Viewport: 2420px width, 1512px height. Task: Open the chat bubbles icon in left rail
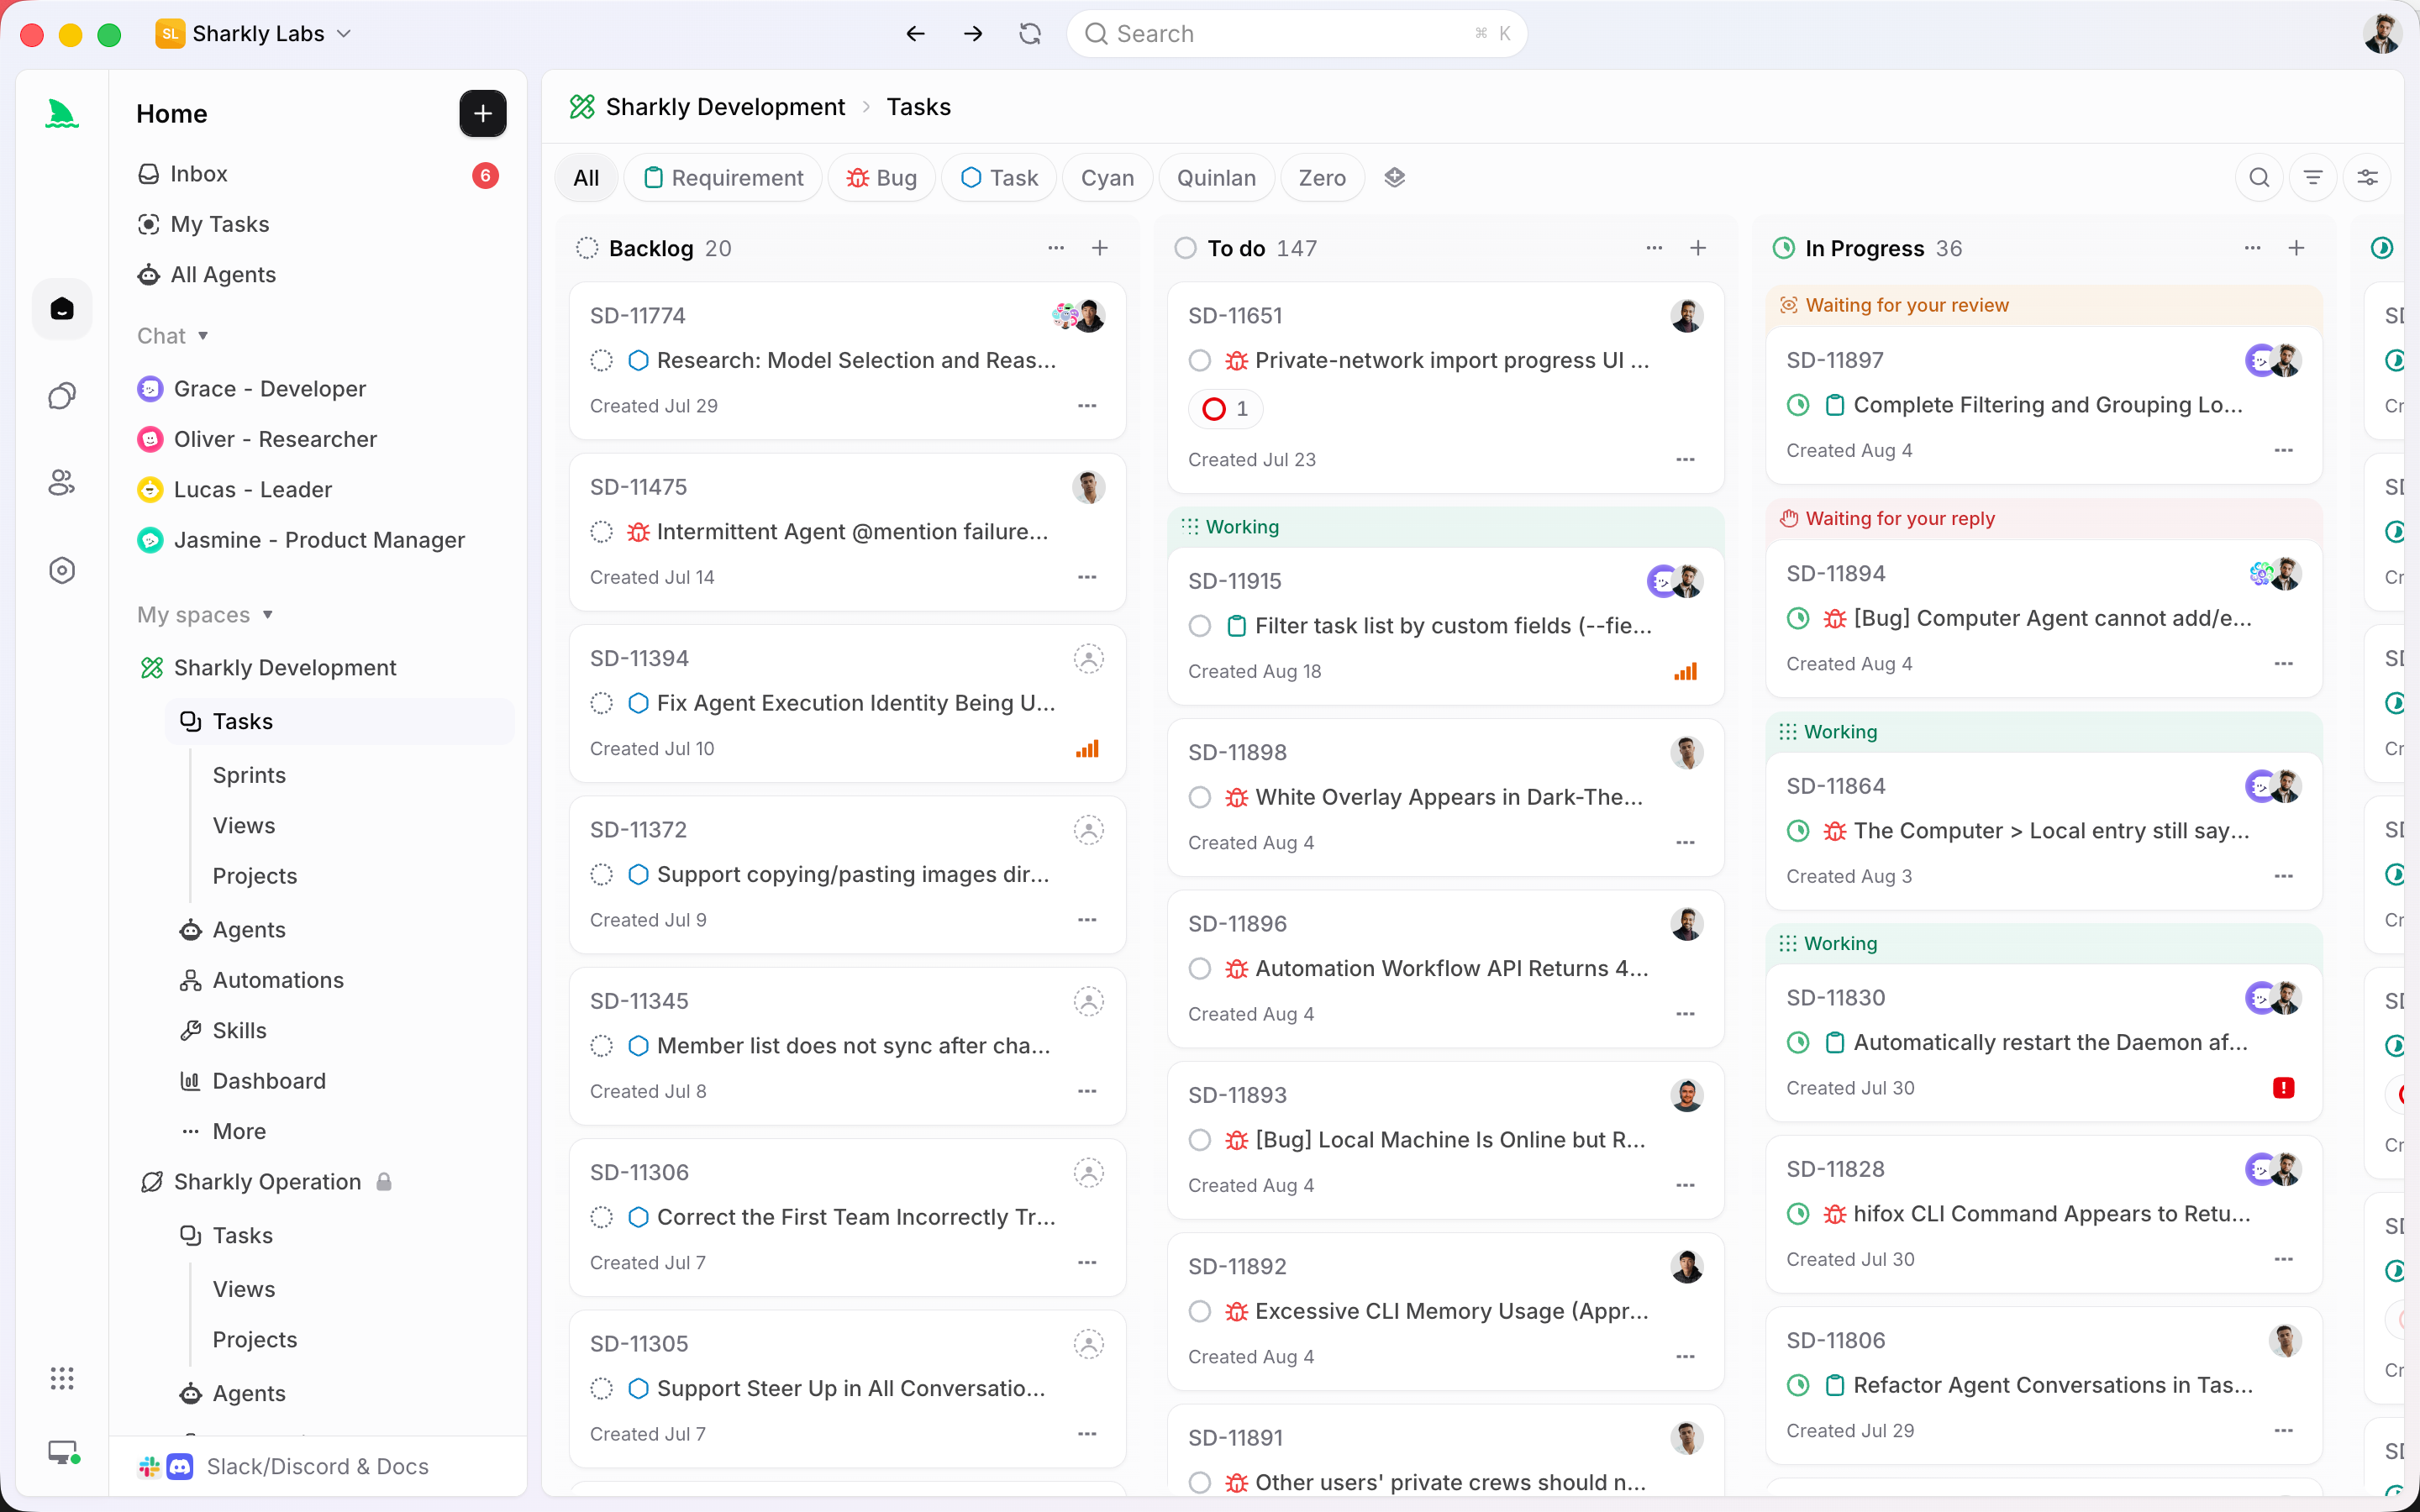62,396
